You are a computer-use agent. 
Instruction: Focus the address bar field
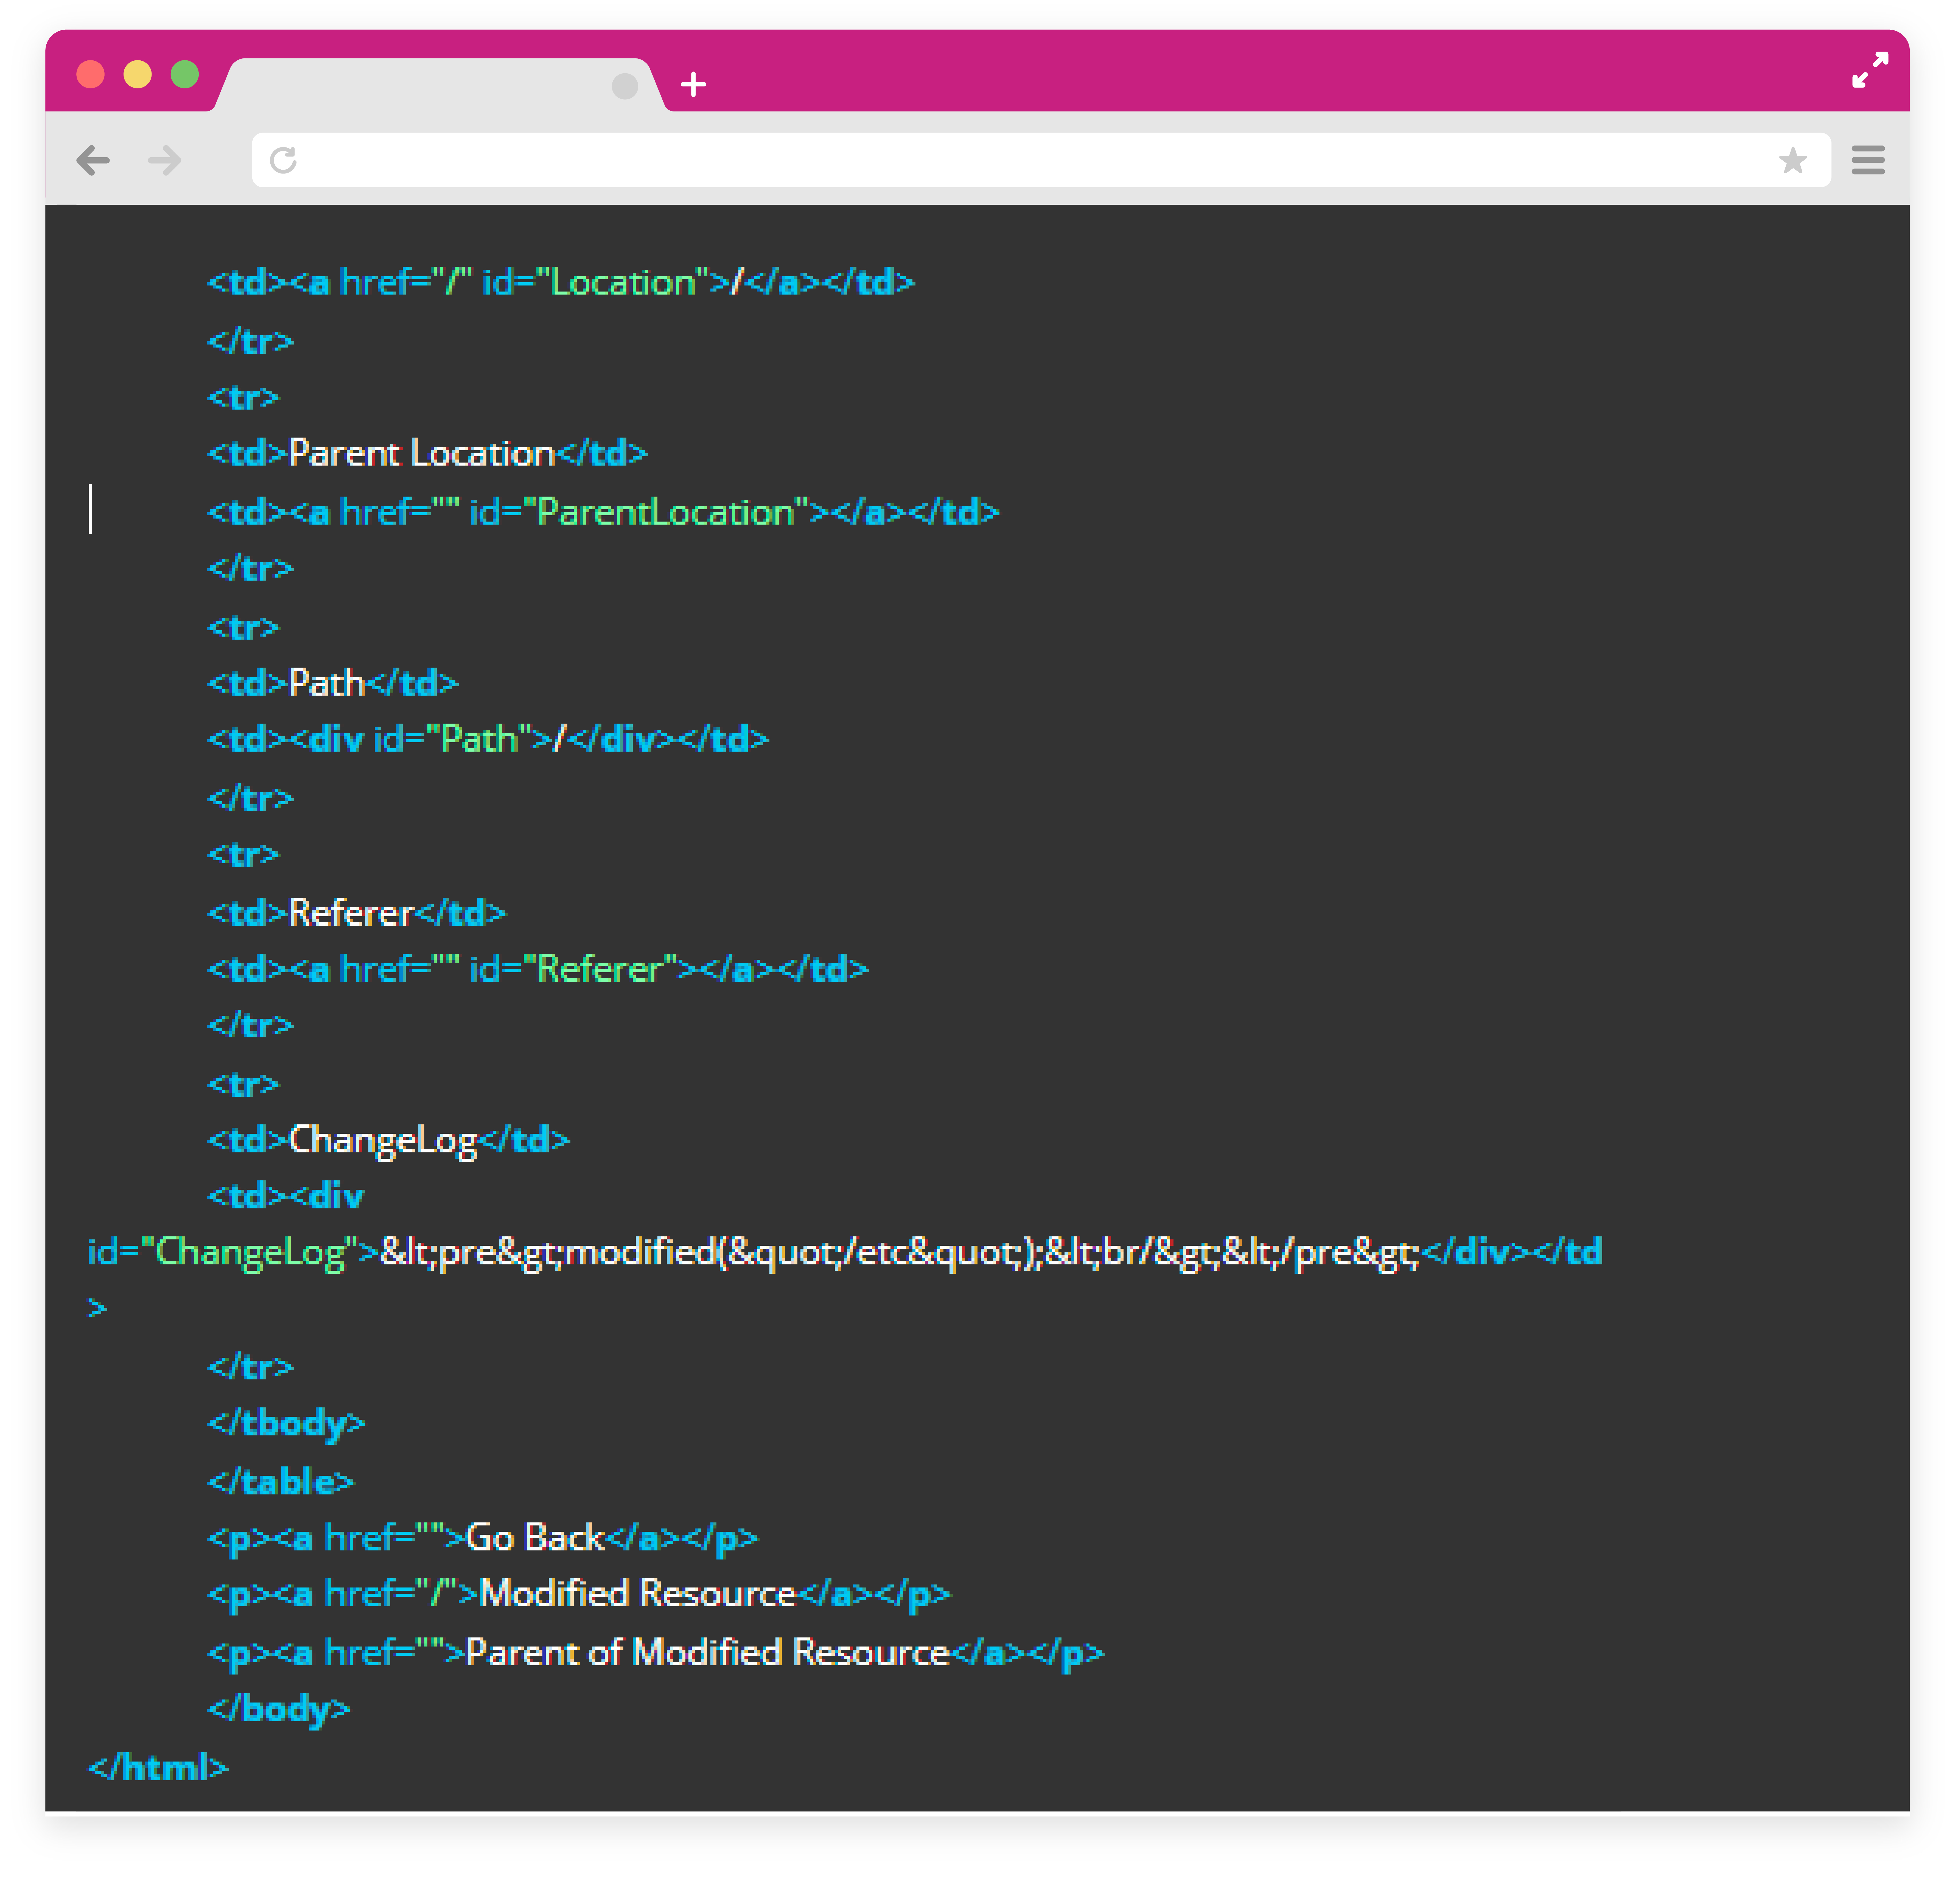point(1040,160)
